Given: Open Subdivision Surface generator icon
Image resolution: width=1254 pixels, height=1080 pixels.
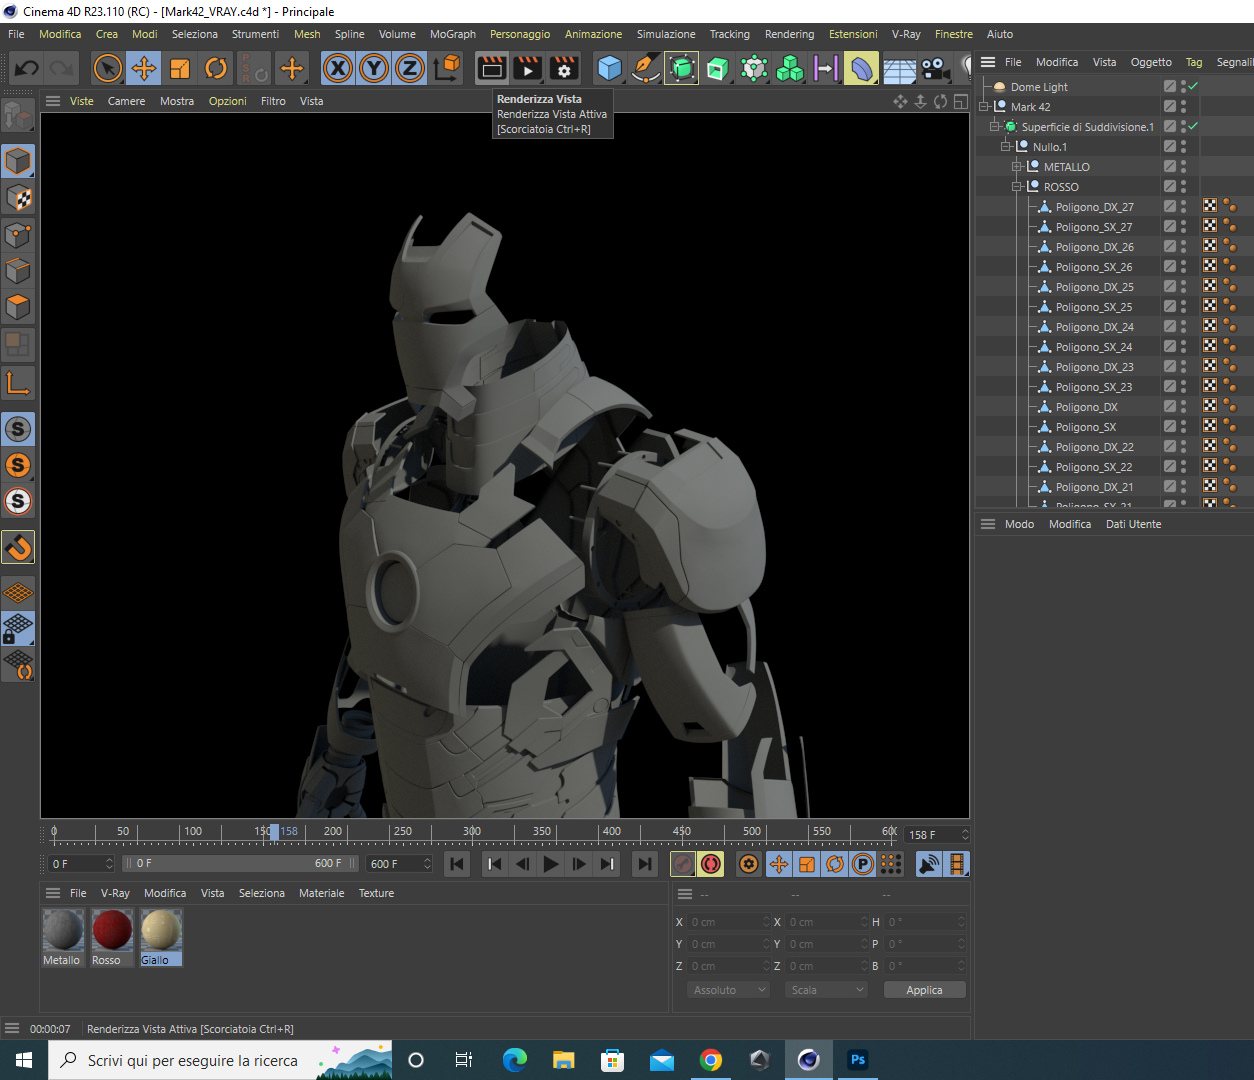Looking at the screenshot, I should tap(681, 68).
